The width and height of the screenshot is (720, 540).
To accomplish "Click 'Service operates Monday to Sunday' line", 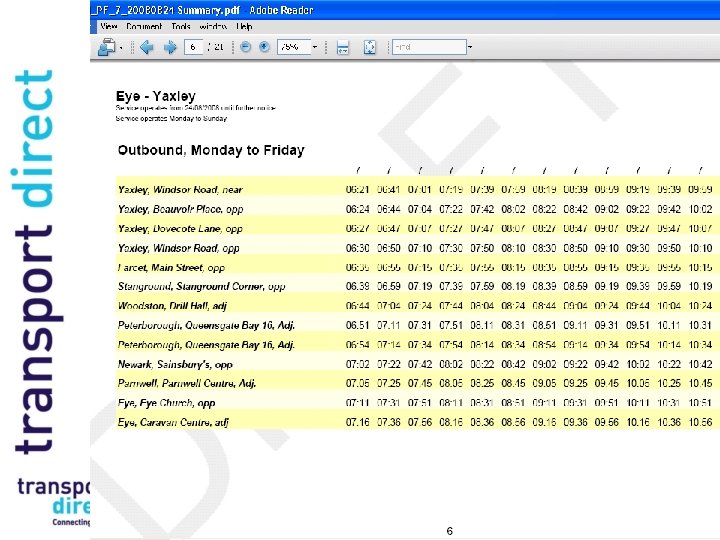I will pos(171,118).
